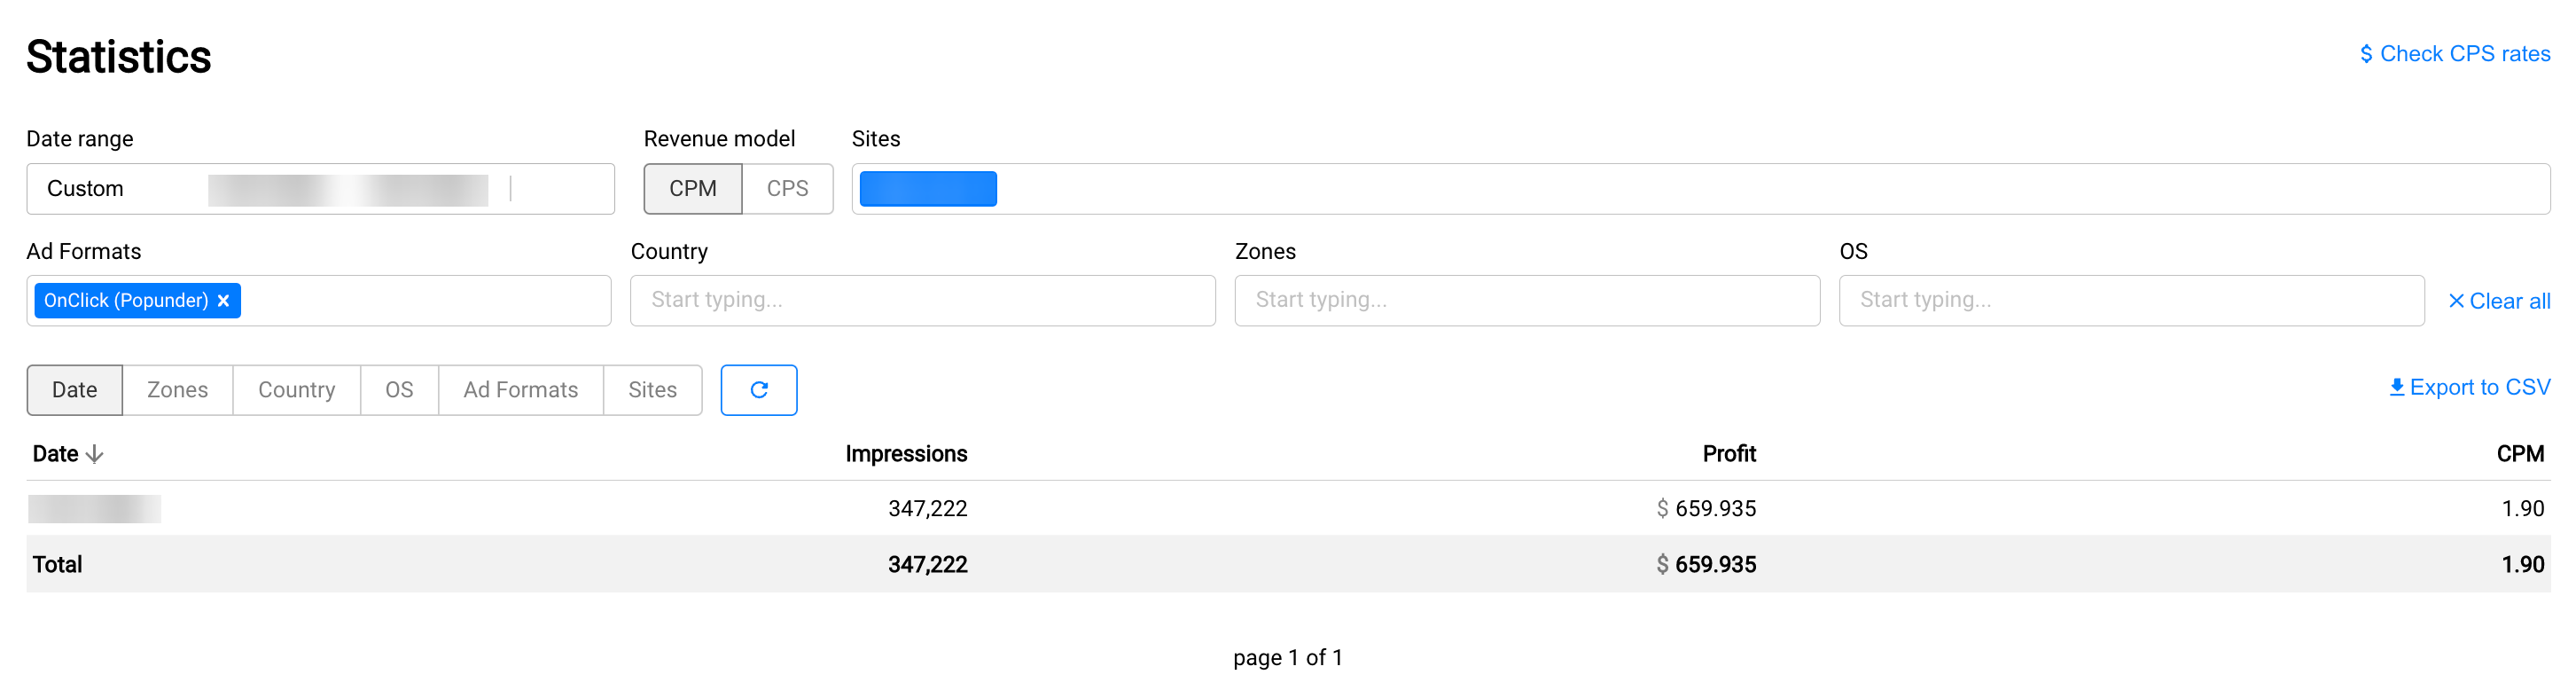Click the Date column sort arrow

95,455
